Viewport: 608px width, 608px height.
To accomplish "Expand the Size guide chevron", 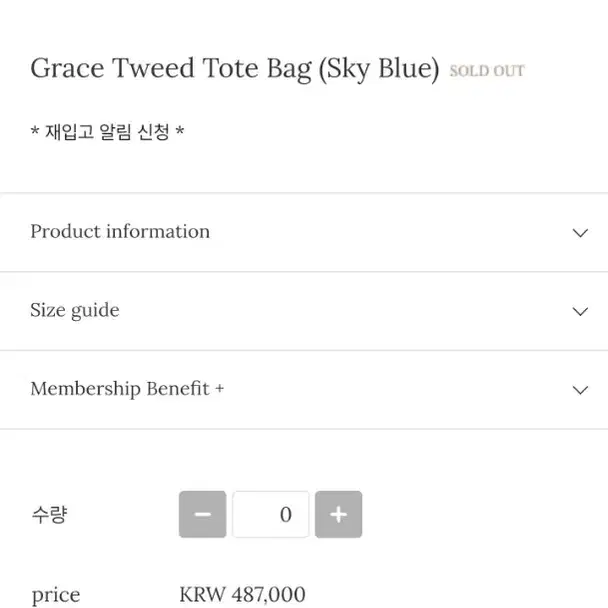I will tap(580, 311).
